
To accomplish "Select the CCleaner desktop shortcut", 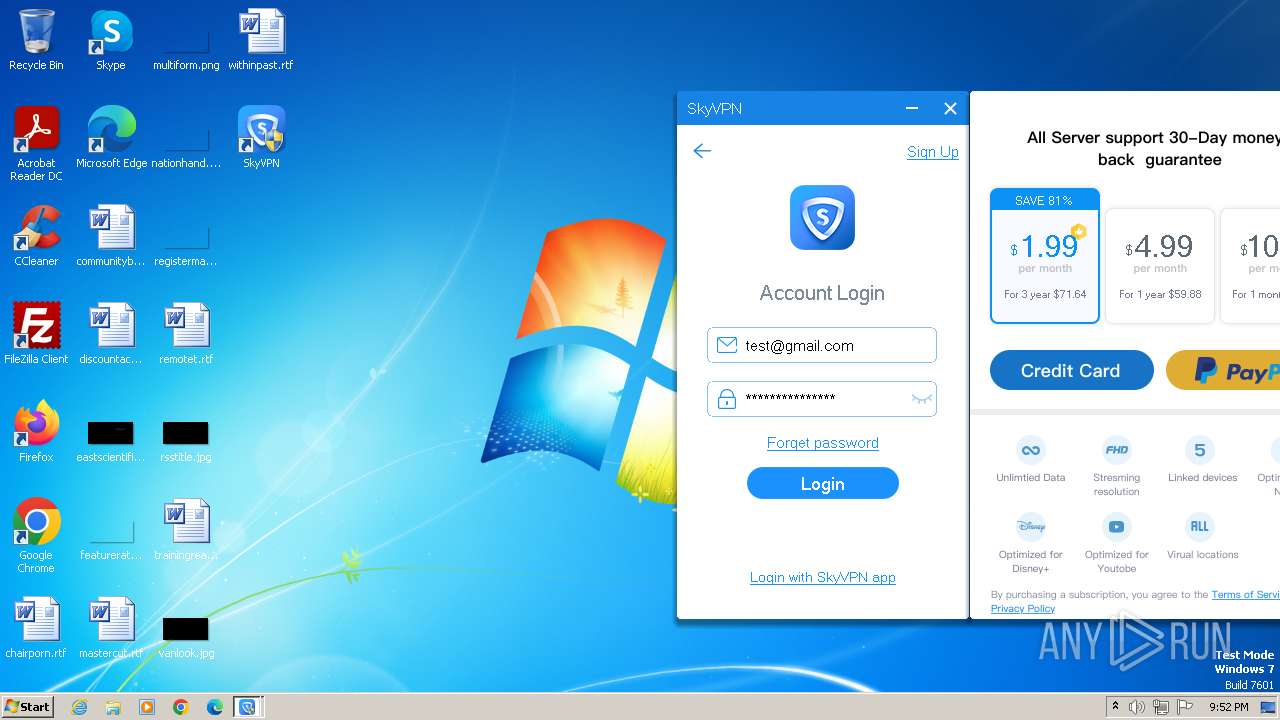I will tap(36, 236).
